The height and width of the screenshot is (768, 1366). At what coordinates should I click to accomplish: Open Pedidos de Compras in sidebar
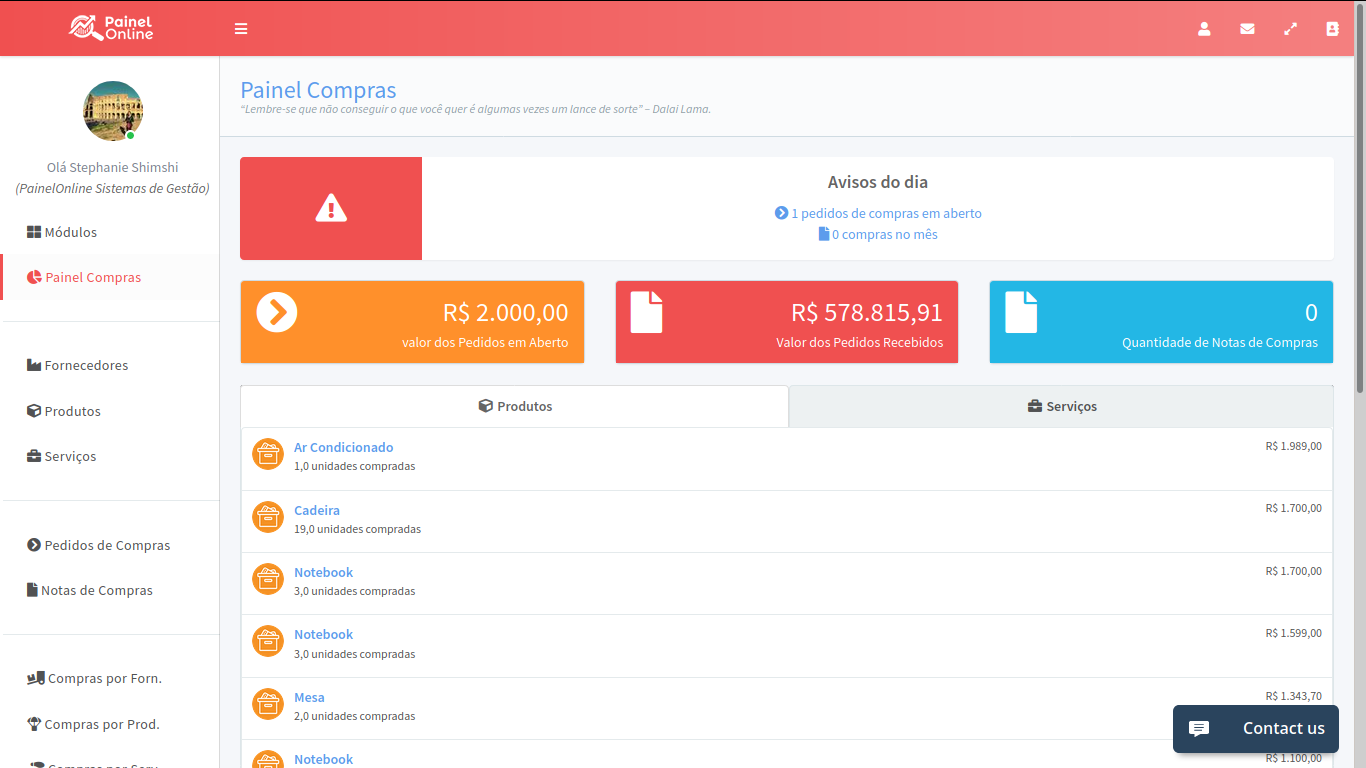point(107,545)
